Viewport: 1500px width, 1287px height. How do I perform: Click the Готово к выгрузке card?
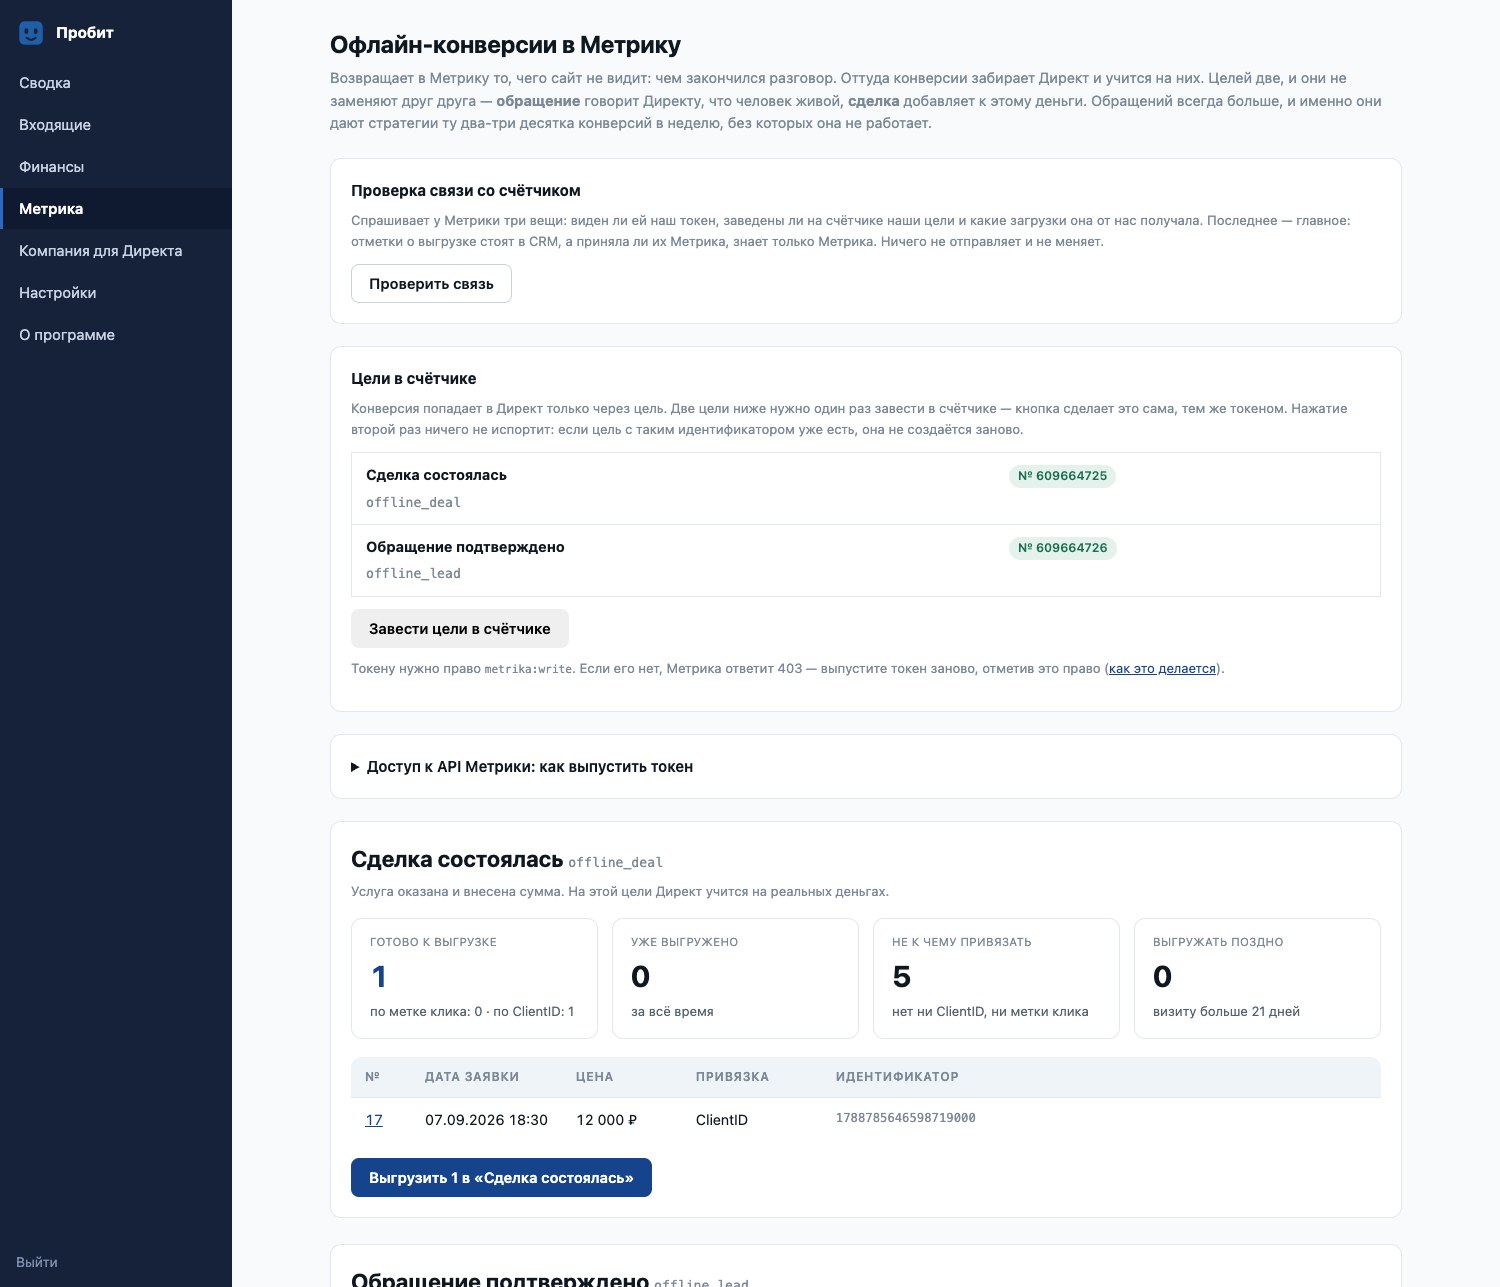tap(474, 979)
